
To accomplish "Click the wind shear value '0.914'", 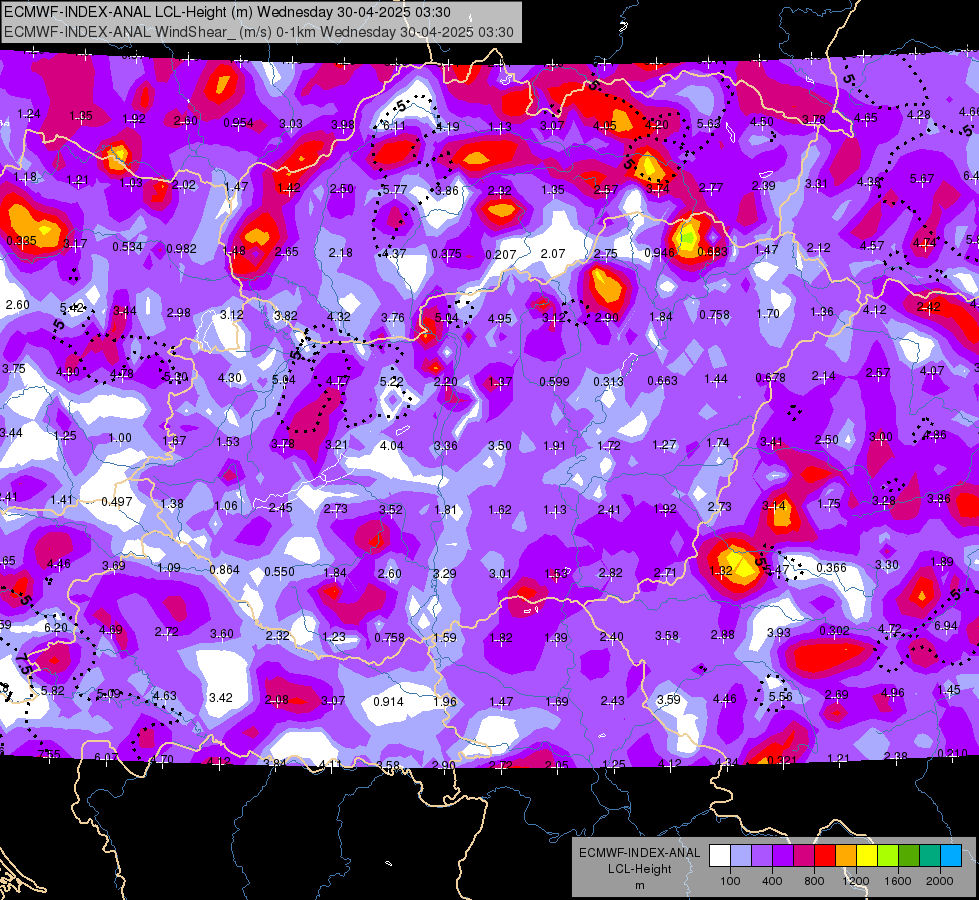I will (388, 701).
